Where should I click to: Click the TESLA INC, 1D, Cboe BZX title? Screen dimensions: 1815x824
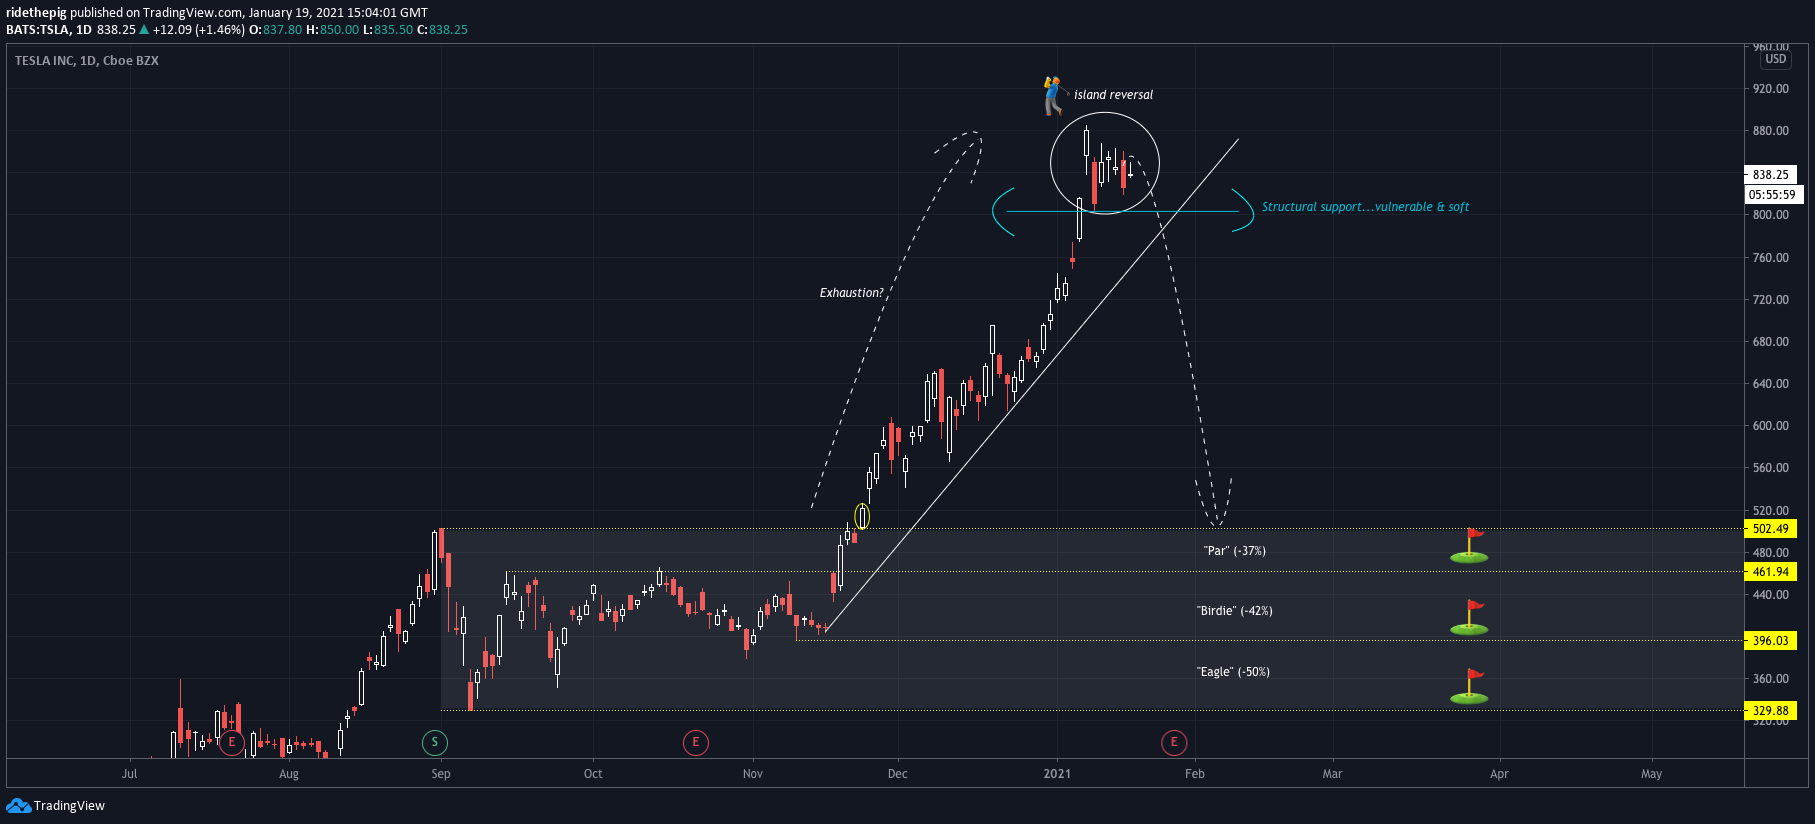click(87, 61)
